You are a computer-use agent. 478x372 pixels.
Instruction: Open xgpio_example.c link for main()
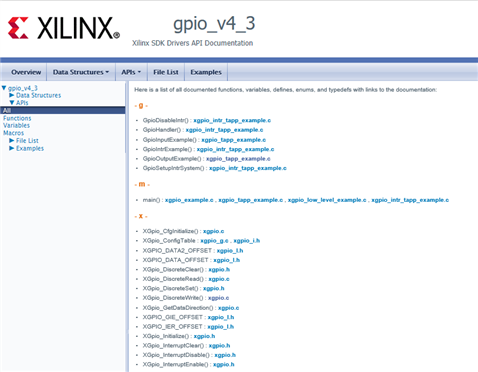pos(189,200)
